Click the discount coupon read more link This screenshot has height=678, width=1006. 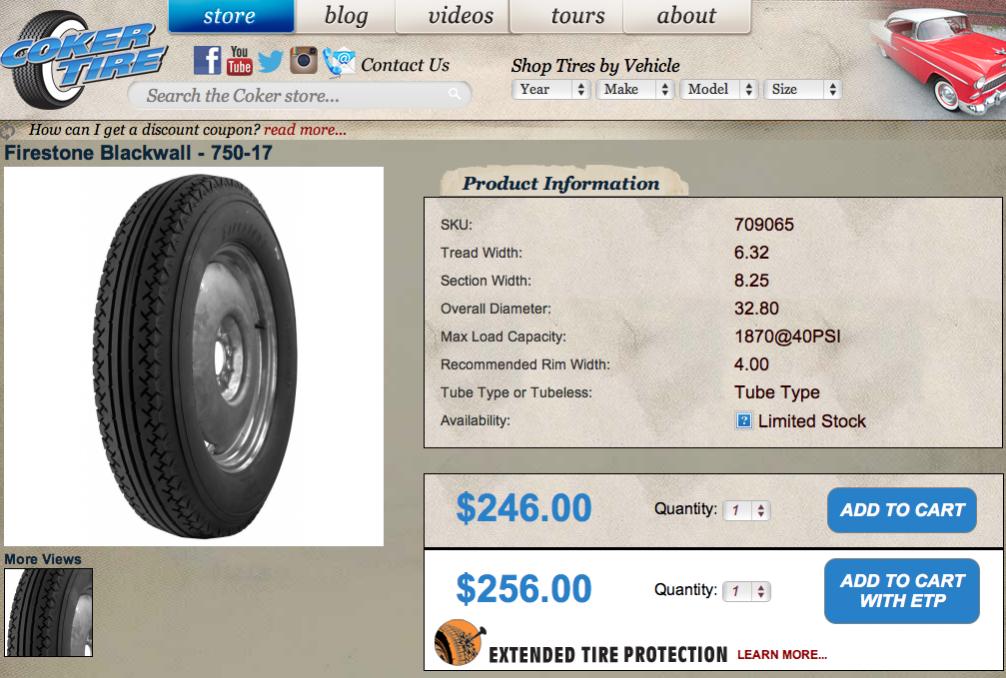click(x=305, y=130)
